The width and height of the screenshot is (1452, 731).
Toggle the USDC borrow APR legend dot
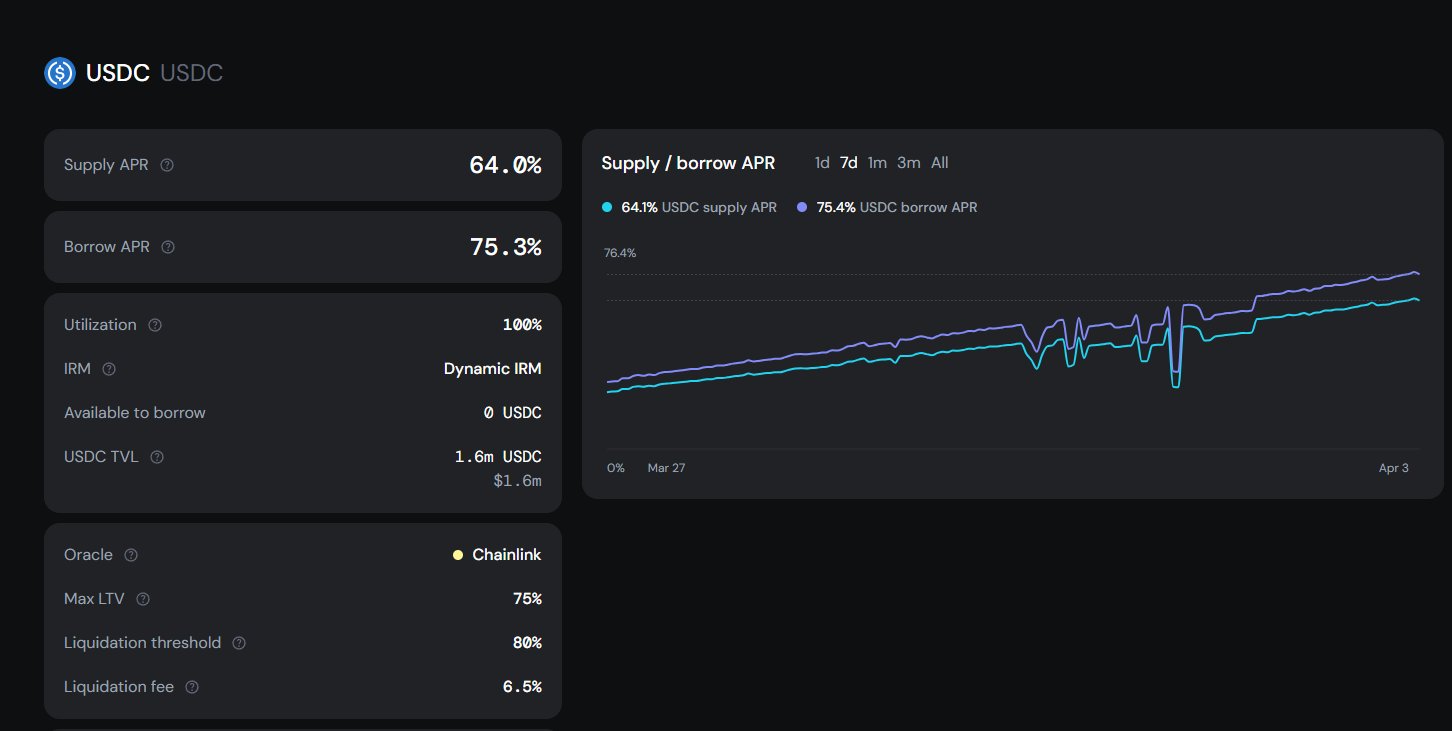pos(802,208)
